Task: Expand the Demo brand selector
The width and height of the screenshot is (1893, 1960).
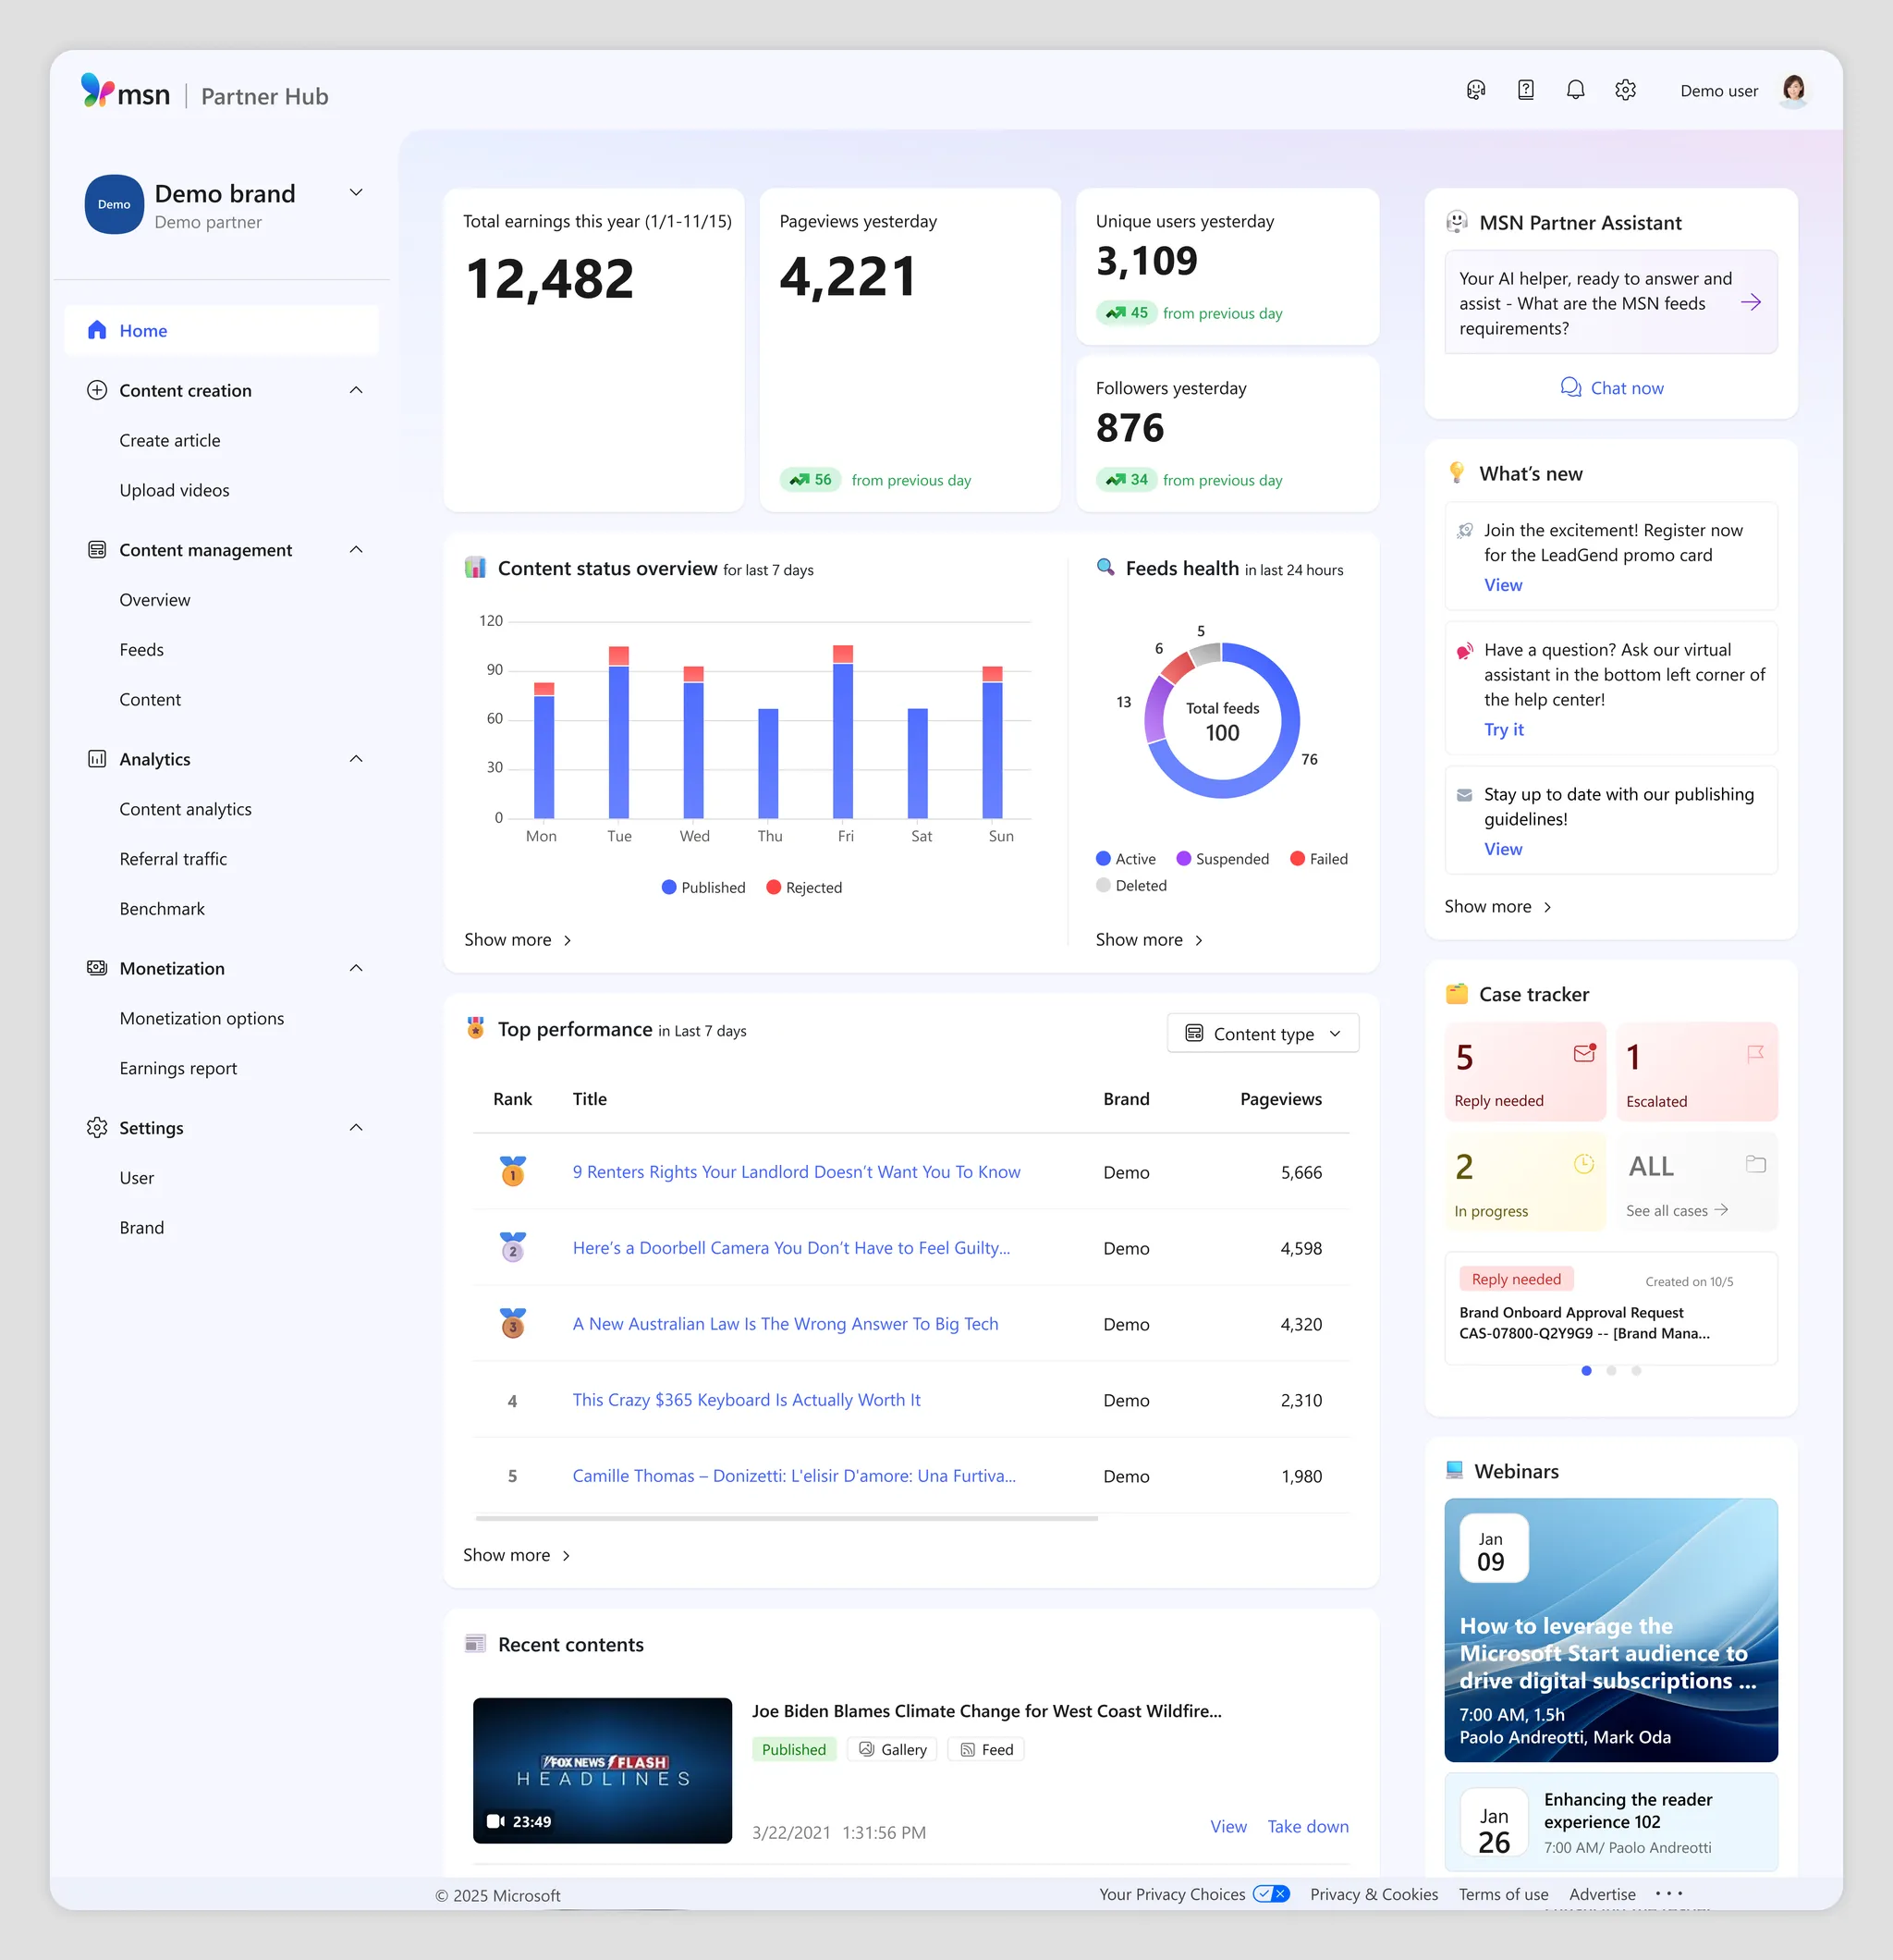Action: pos(356,192)
